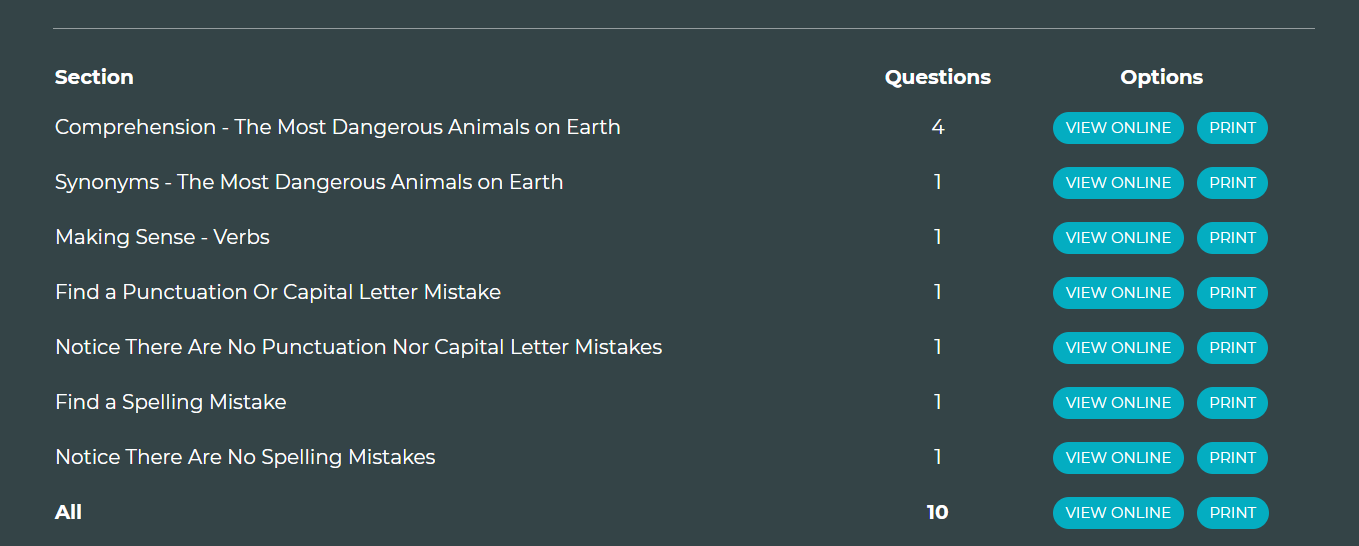Print the Comprehension section

click(x=1232, y=128)
